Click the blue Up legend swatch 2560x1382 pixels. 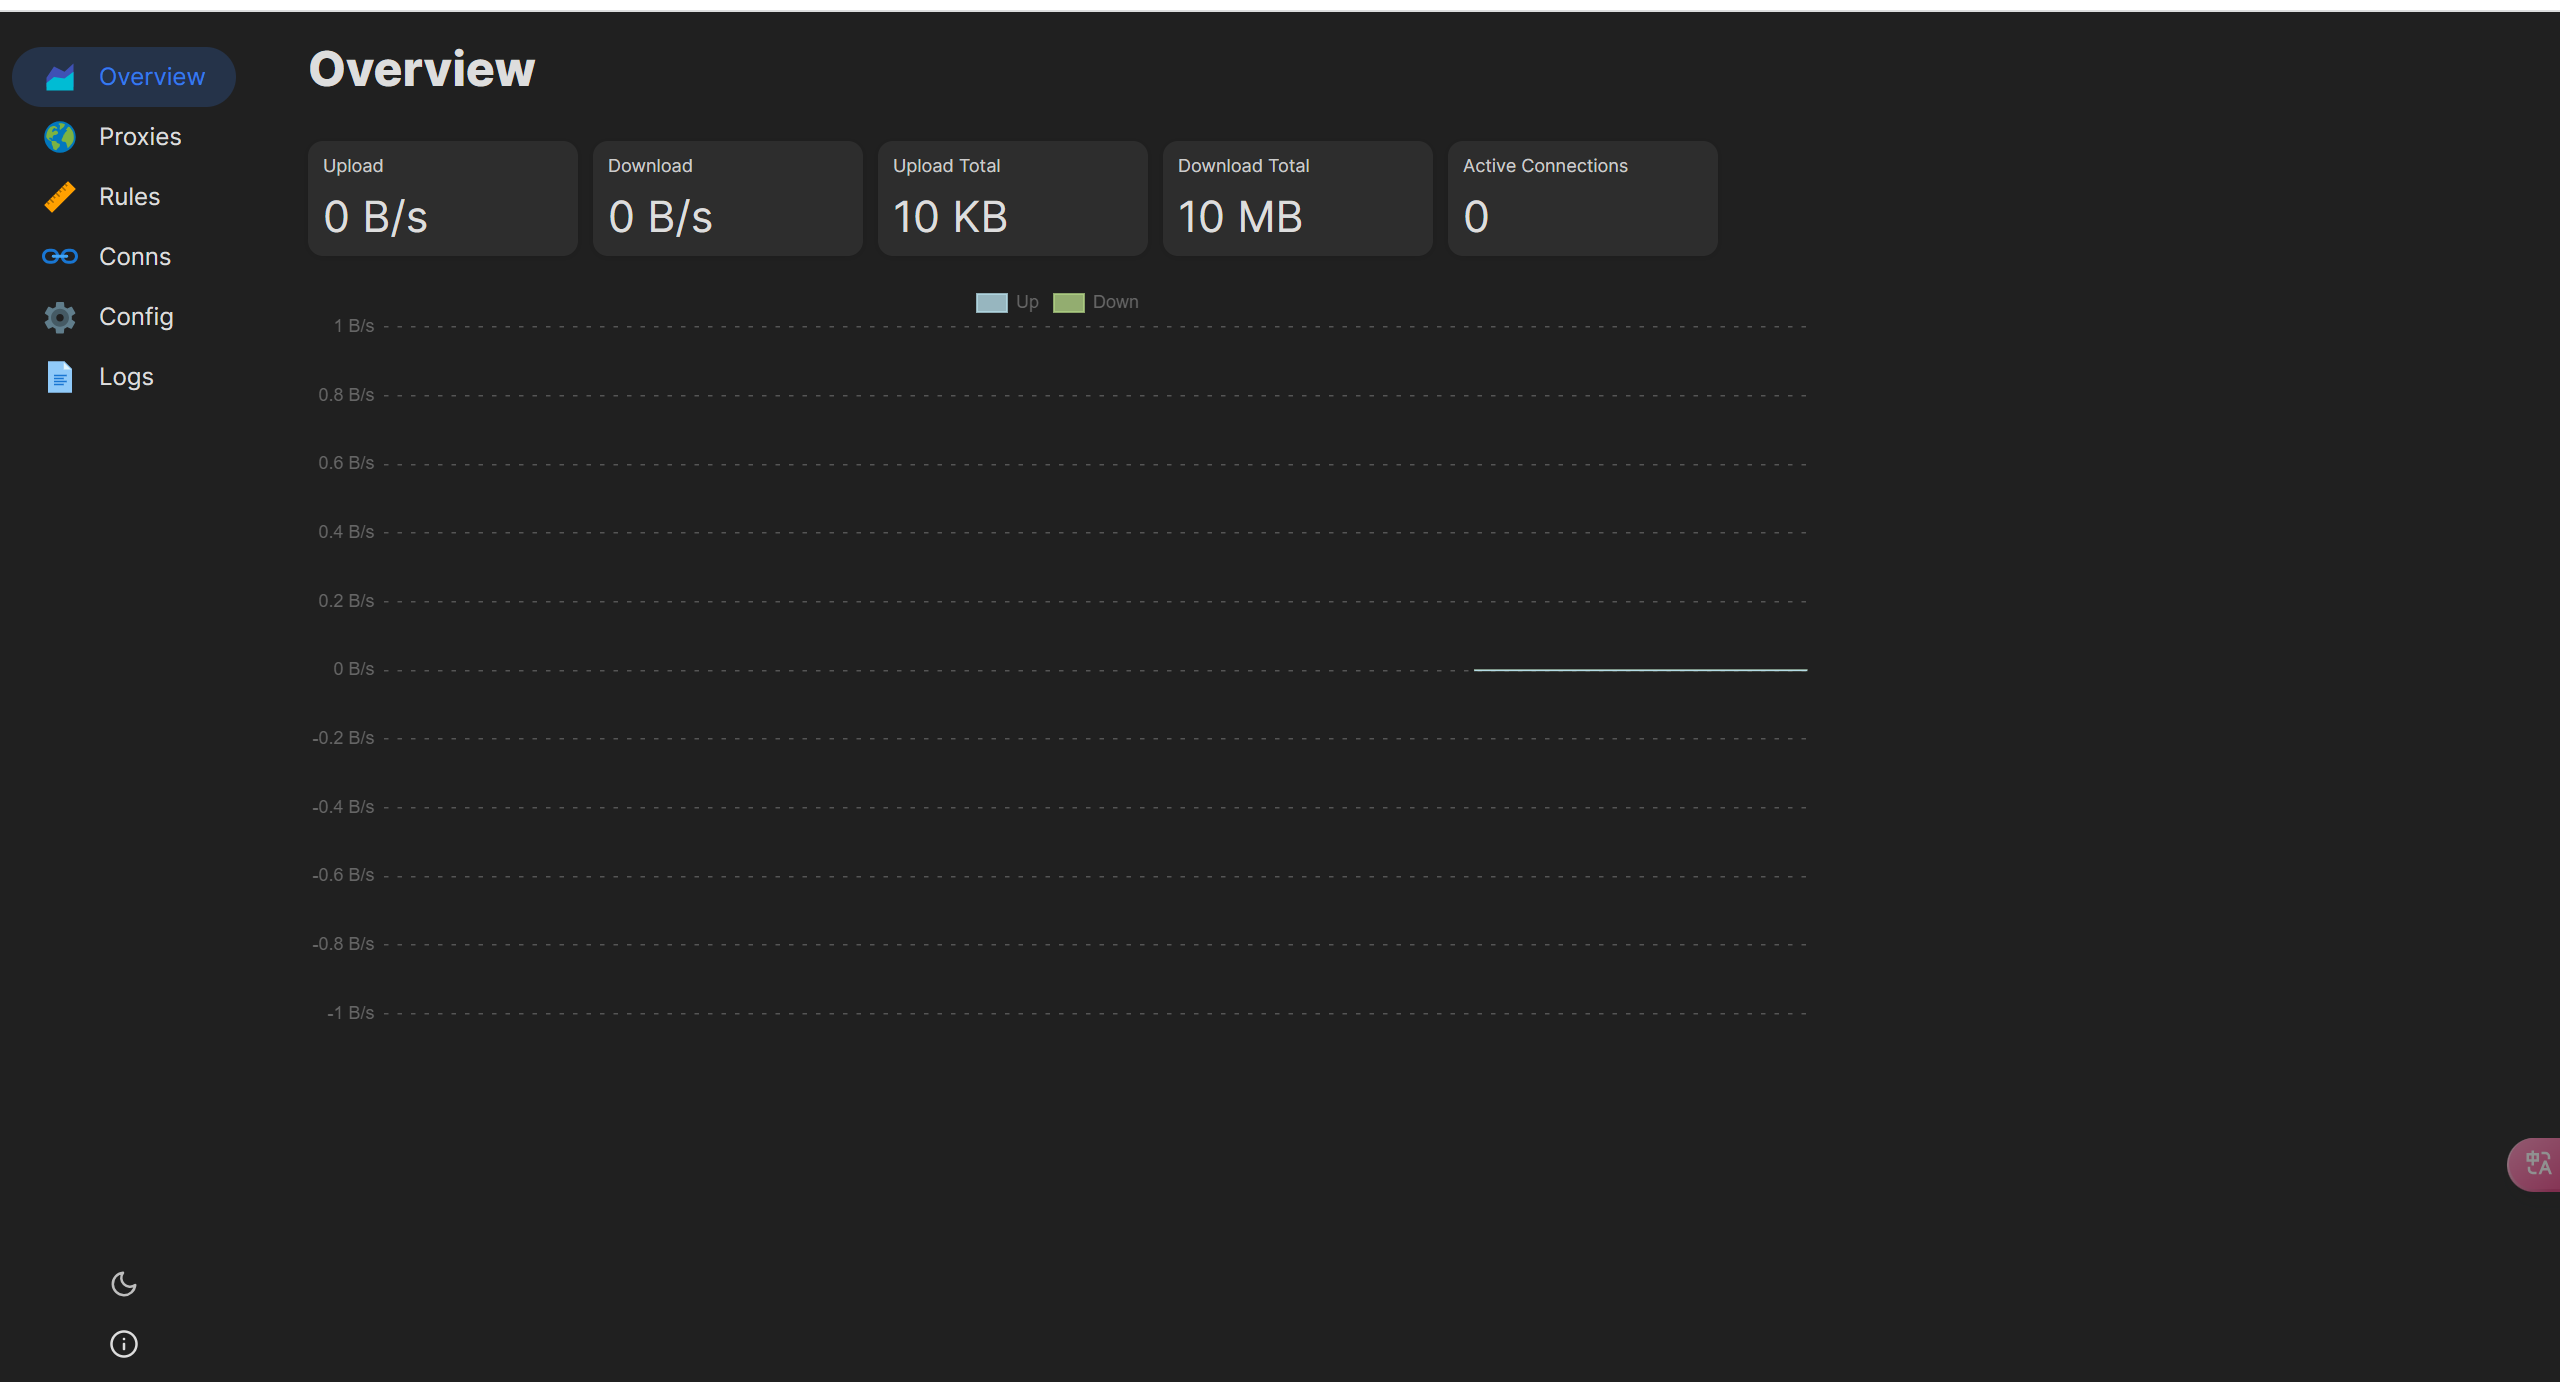pyautogui.click(x=991, y=303)
